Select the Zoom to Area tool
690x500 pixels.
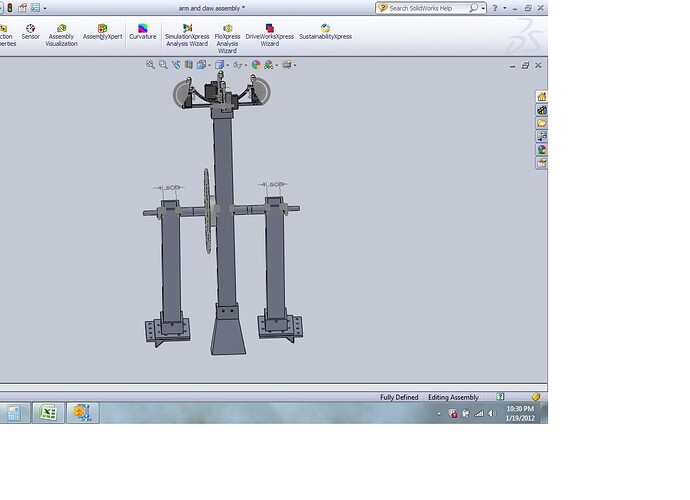[163, 65]
